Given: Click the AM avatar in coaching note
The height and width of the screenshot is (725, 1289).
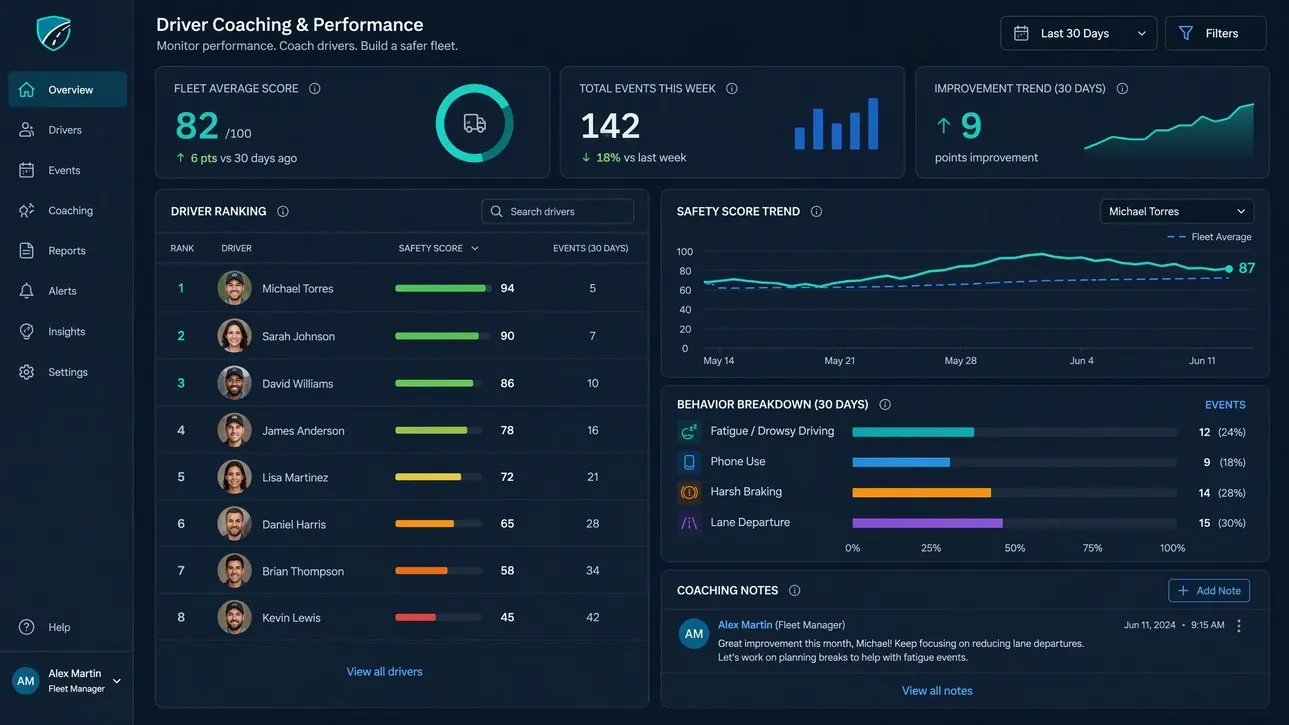Looking at the screenshot, I should pos(694,633).
